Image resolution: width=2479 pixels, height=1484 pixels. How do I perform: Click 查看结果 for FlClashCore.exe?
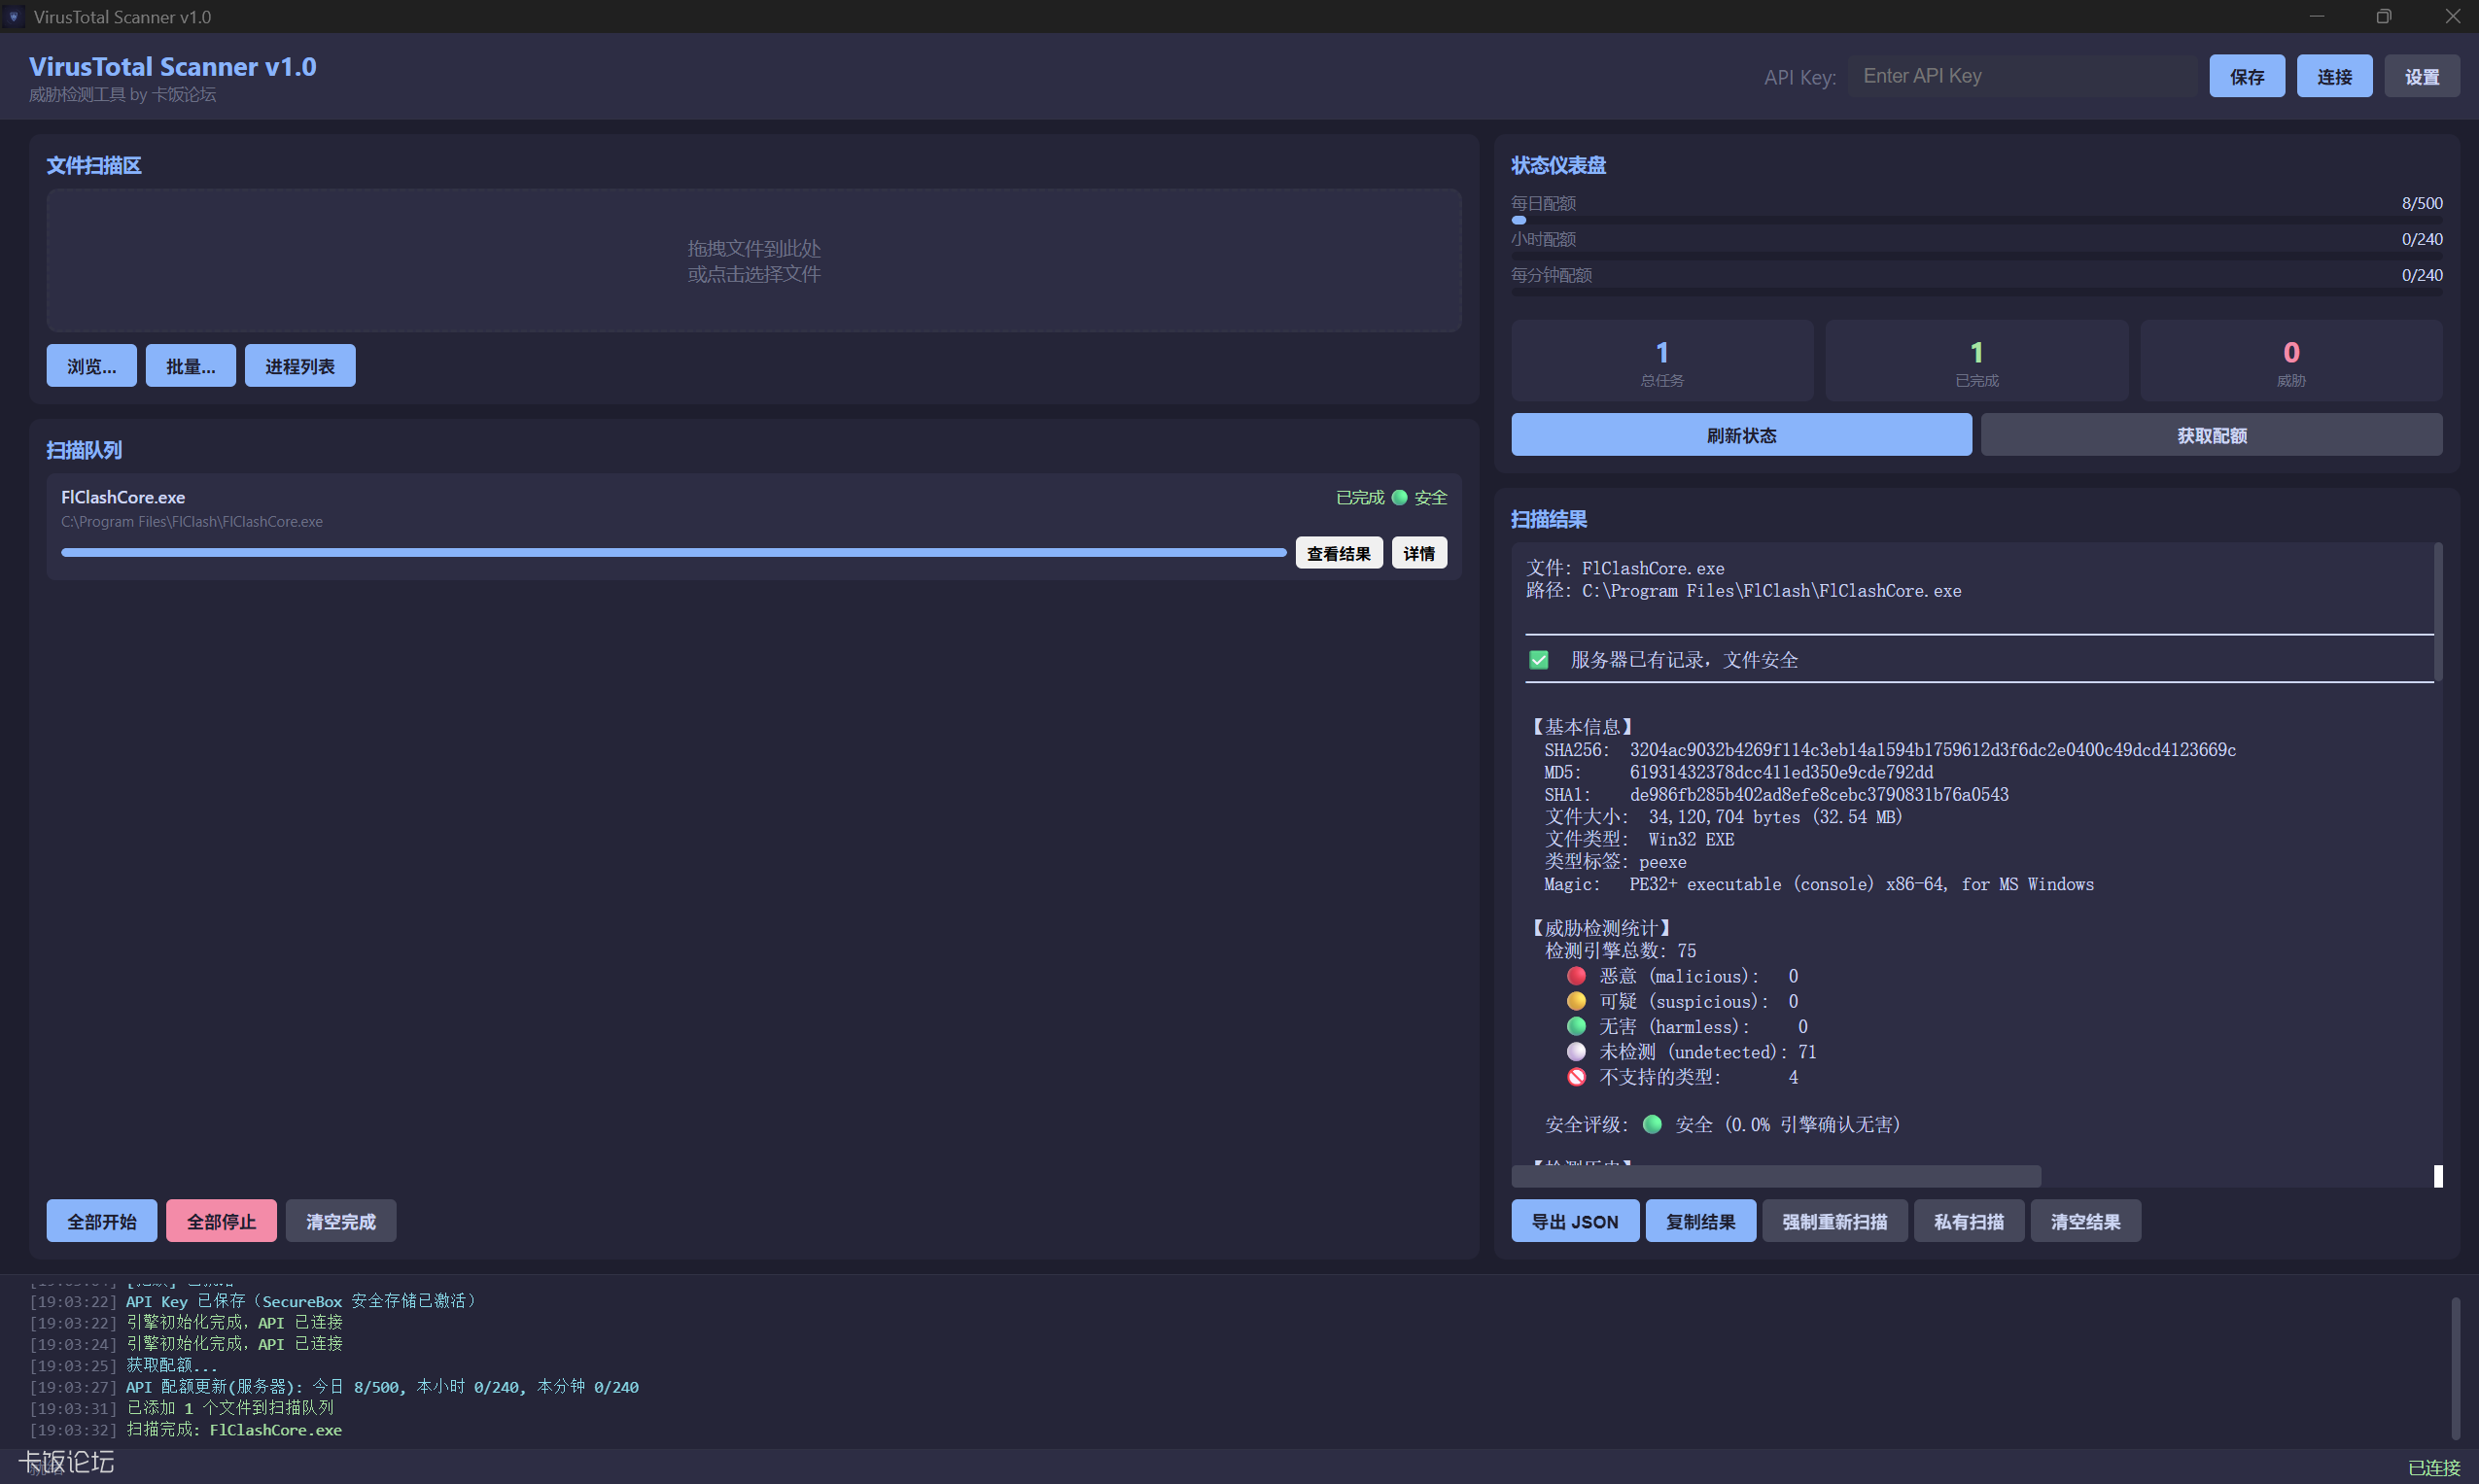[x=1338, y=553]
